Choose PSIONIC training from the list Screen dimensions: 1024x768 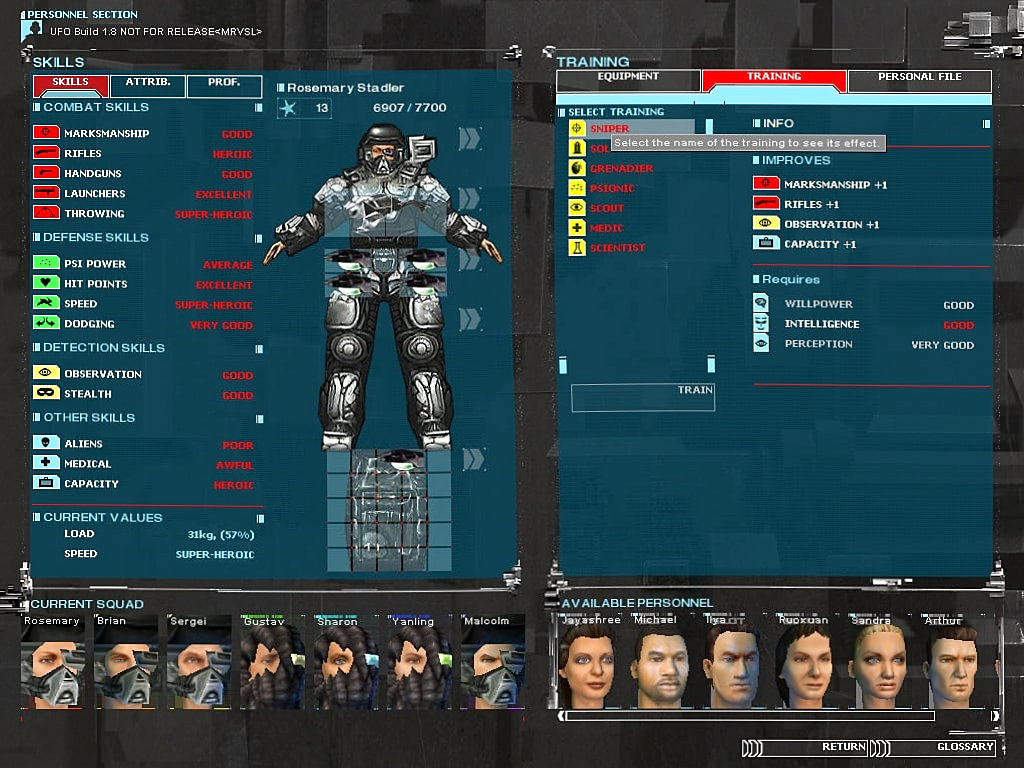click(612, 189)
